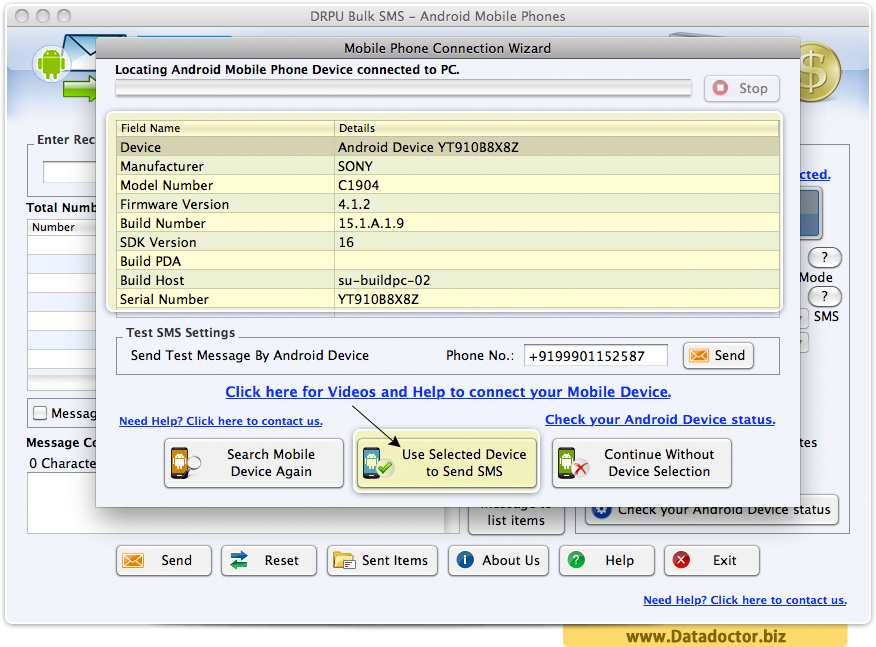Click the Android robot icon in header

coord(51,63)
